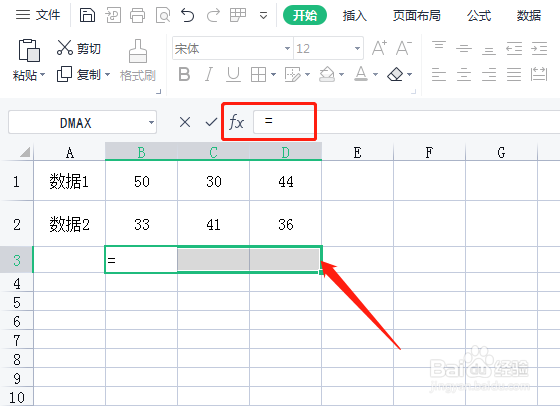Select row 5 header
This screenshot has height=406, width=560.
tap(17, 302)
